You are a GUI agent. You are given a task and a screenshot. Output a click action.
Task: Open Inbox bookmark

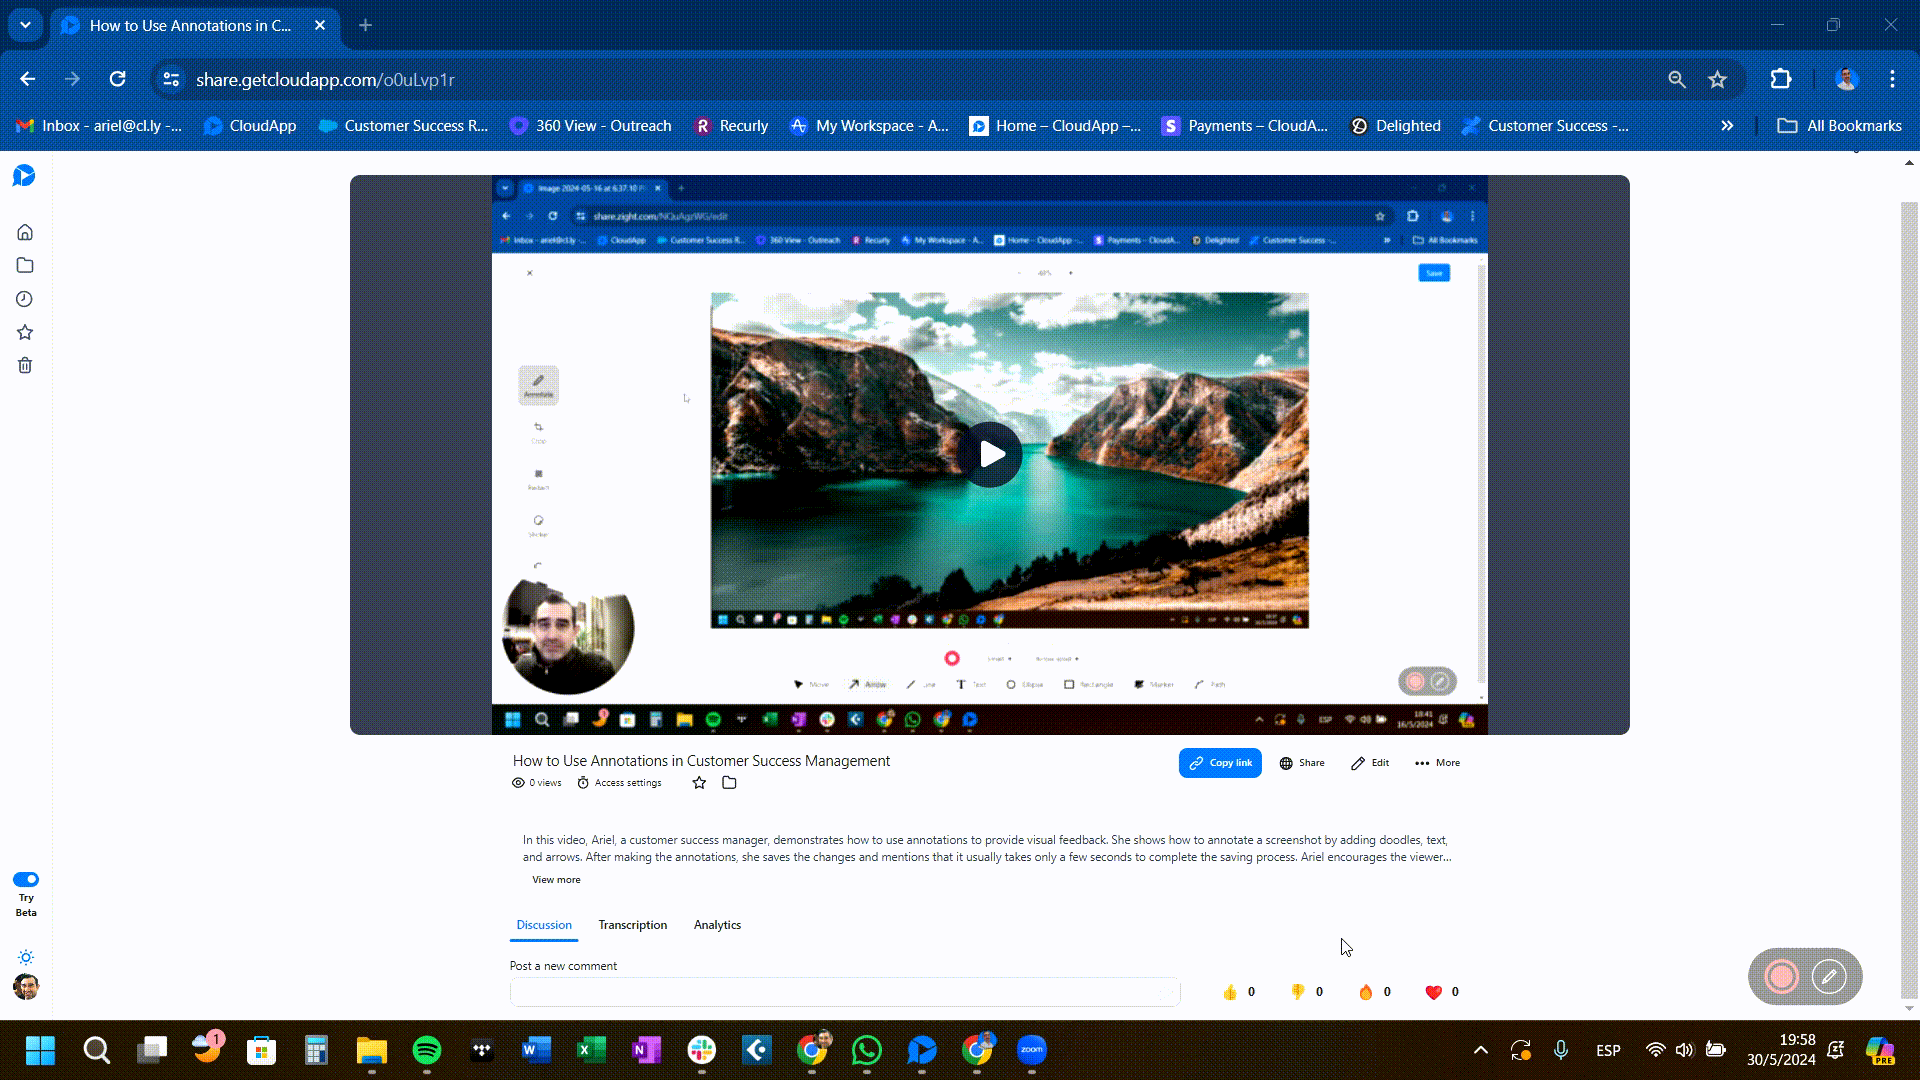99,126
